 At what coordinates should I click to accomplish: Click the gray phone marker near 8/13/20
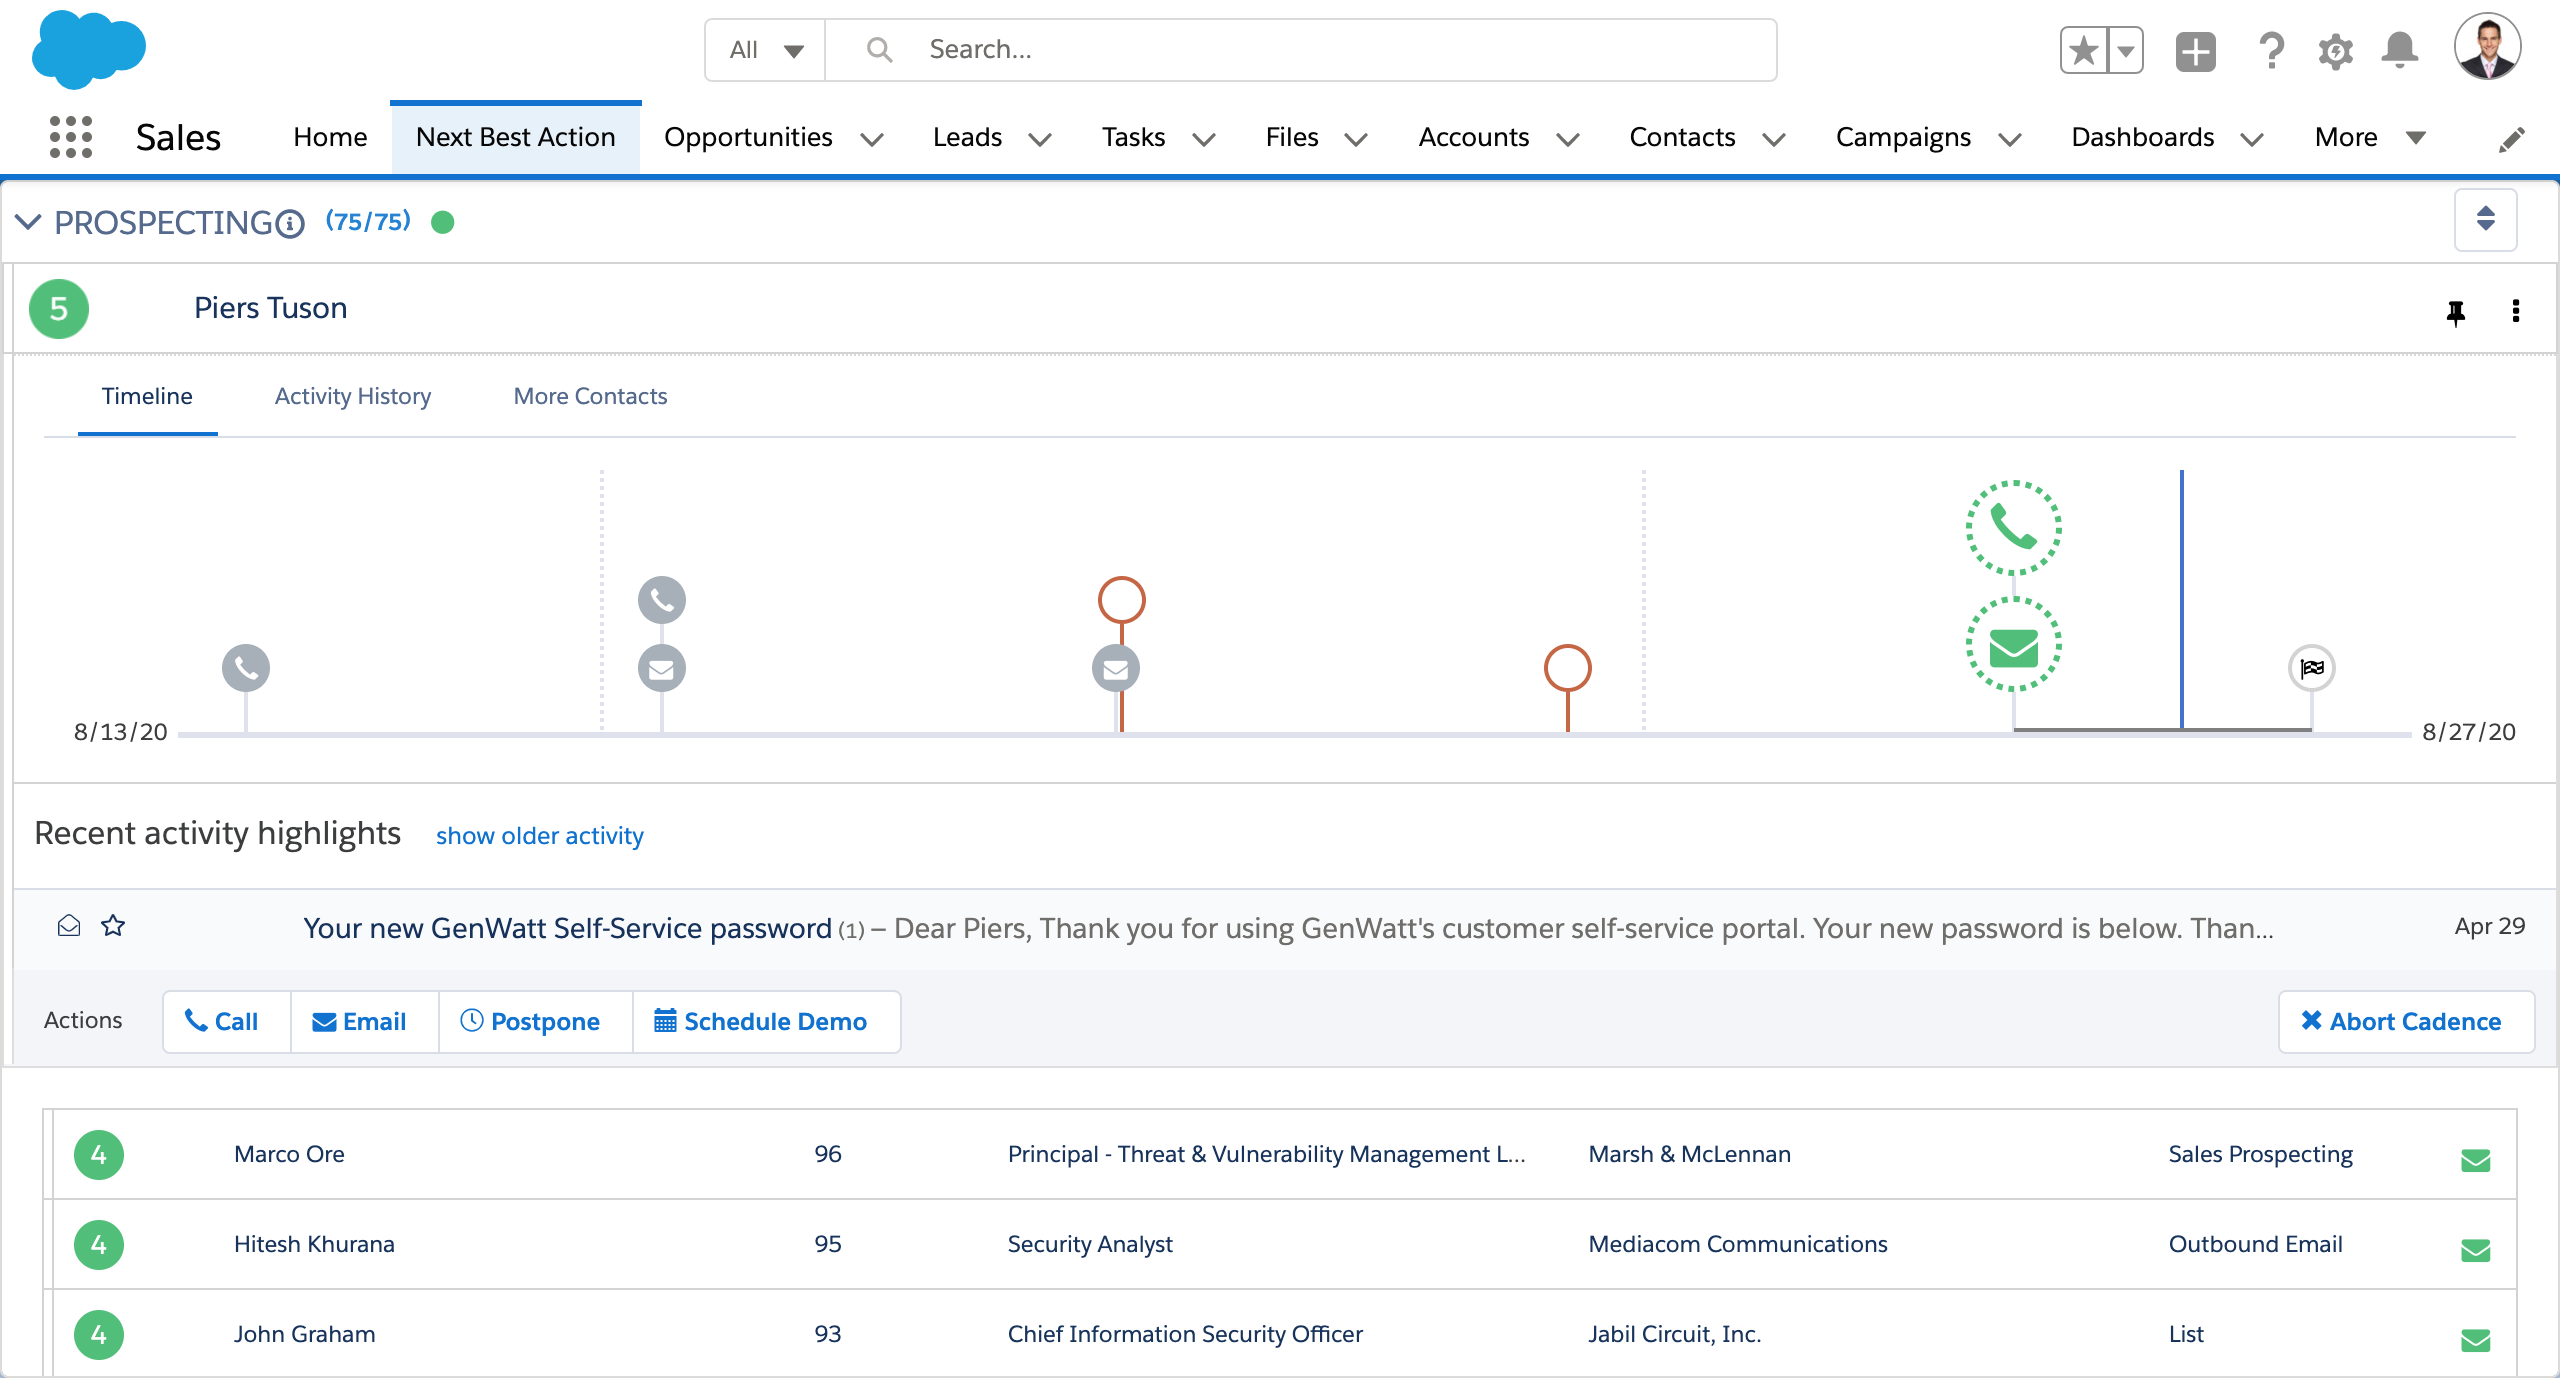(x=246, y=668)
